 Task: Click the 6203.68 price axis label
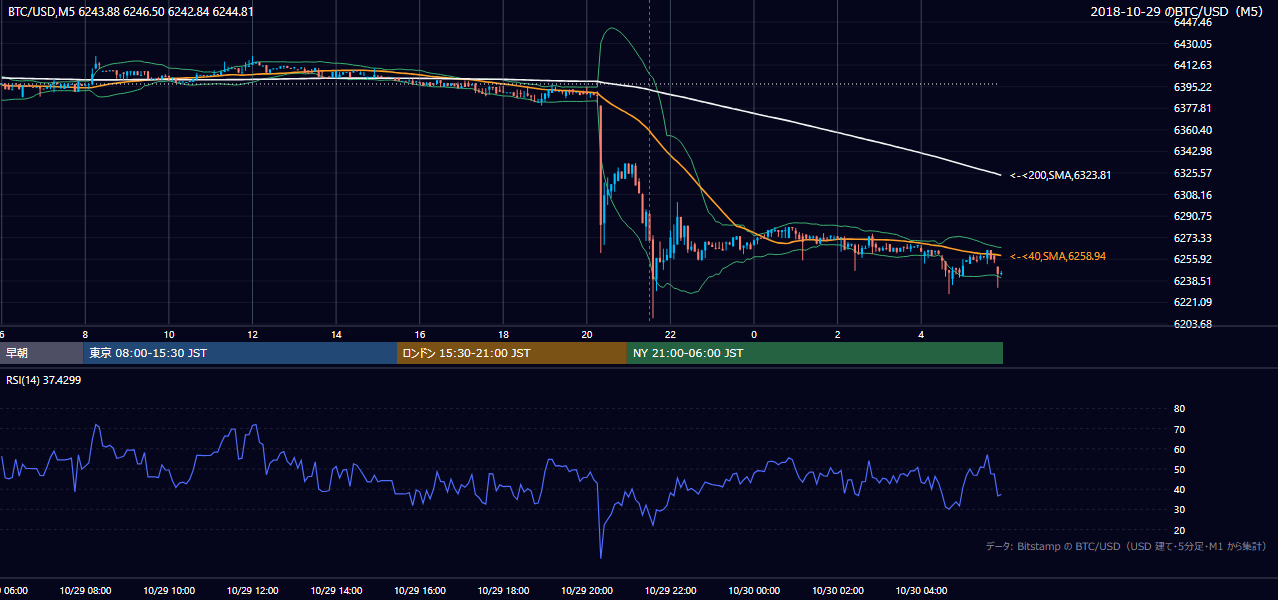(x=1193, y=324)
